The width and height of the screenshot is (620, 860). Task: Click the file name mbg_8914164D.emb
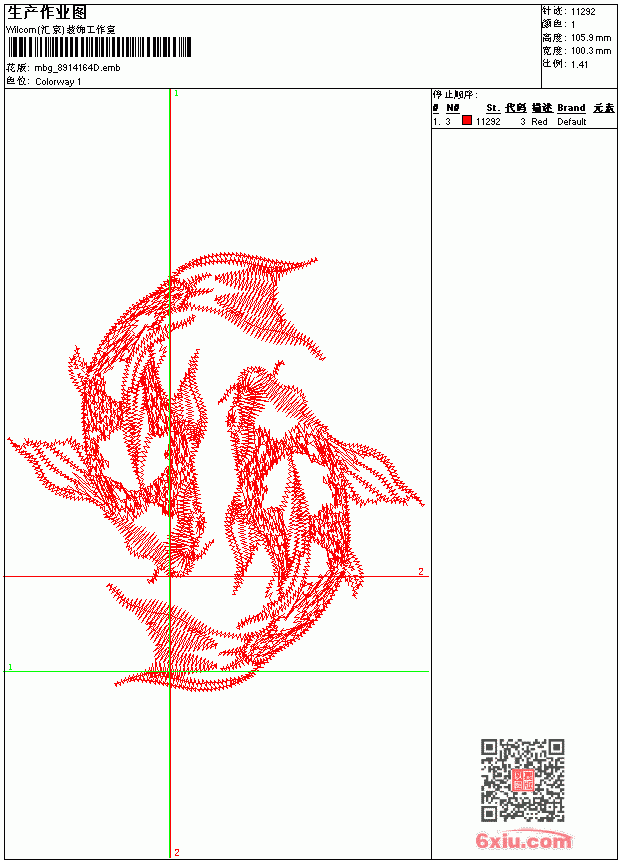click(77, 68)
